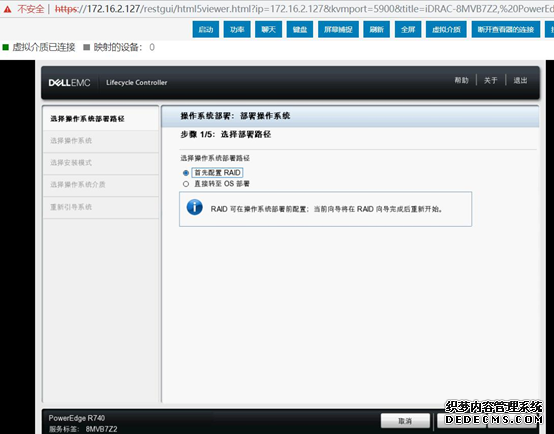Click the 刷新 refresh button

(377, 29)
